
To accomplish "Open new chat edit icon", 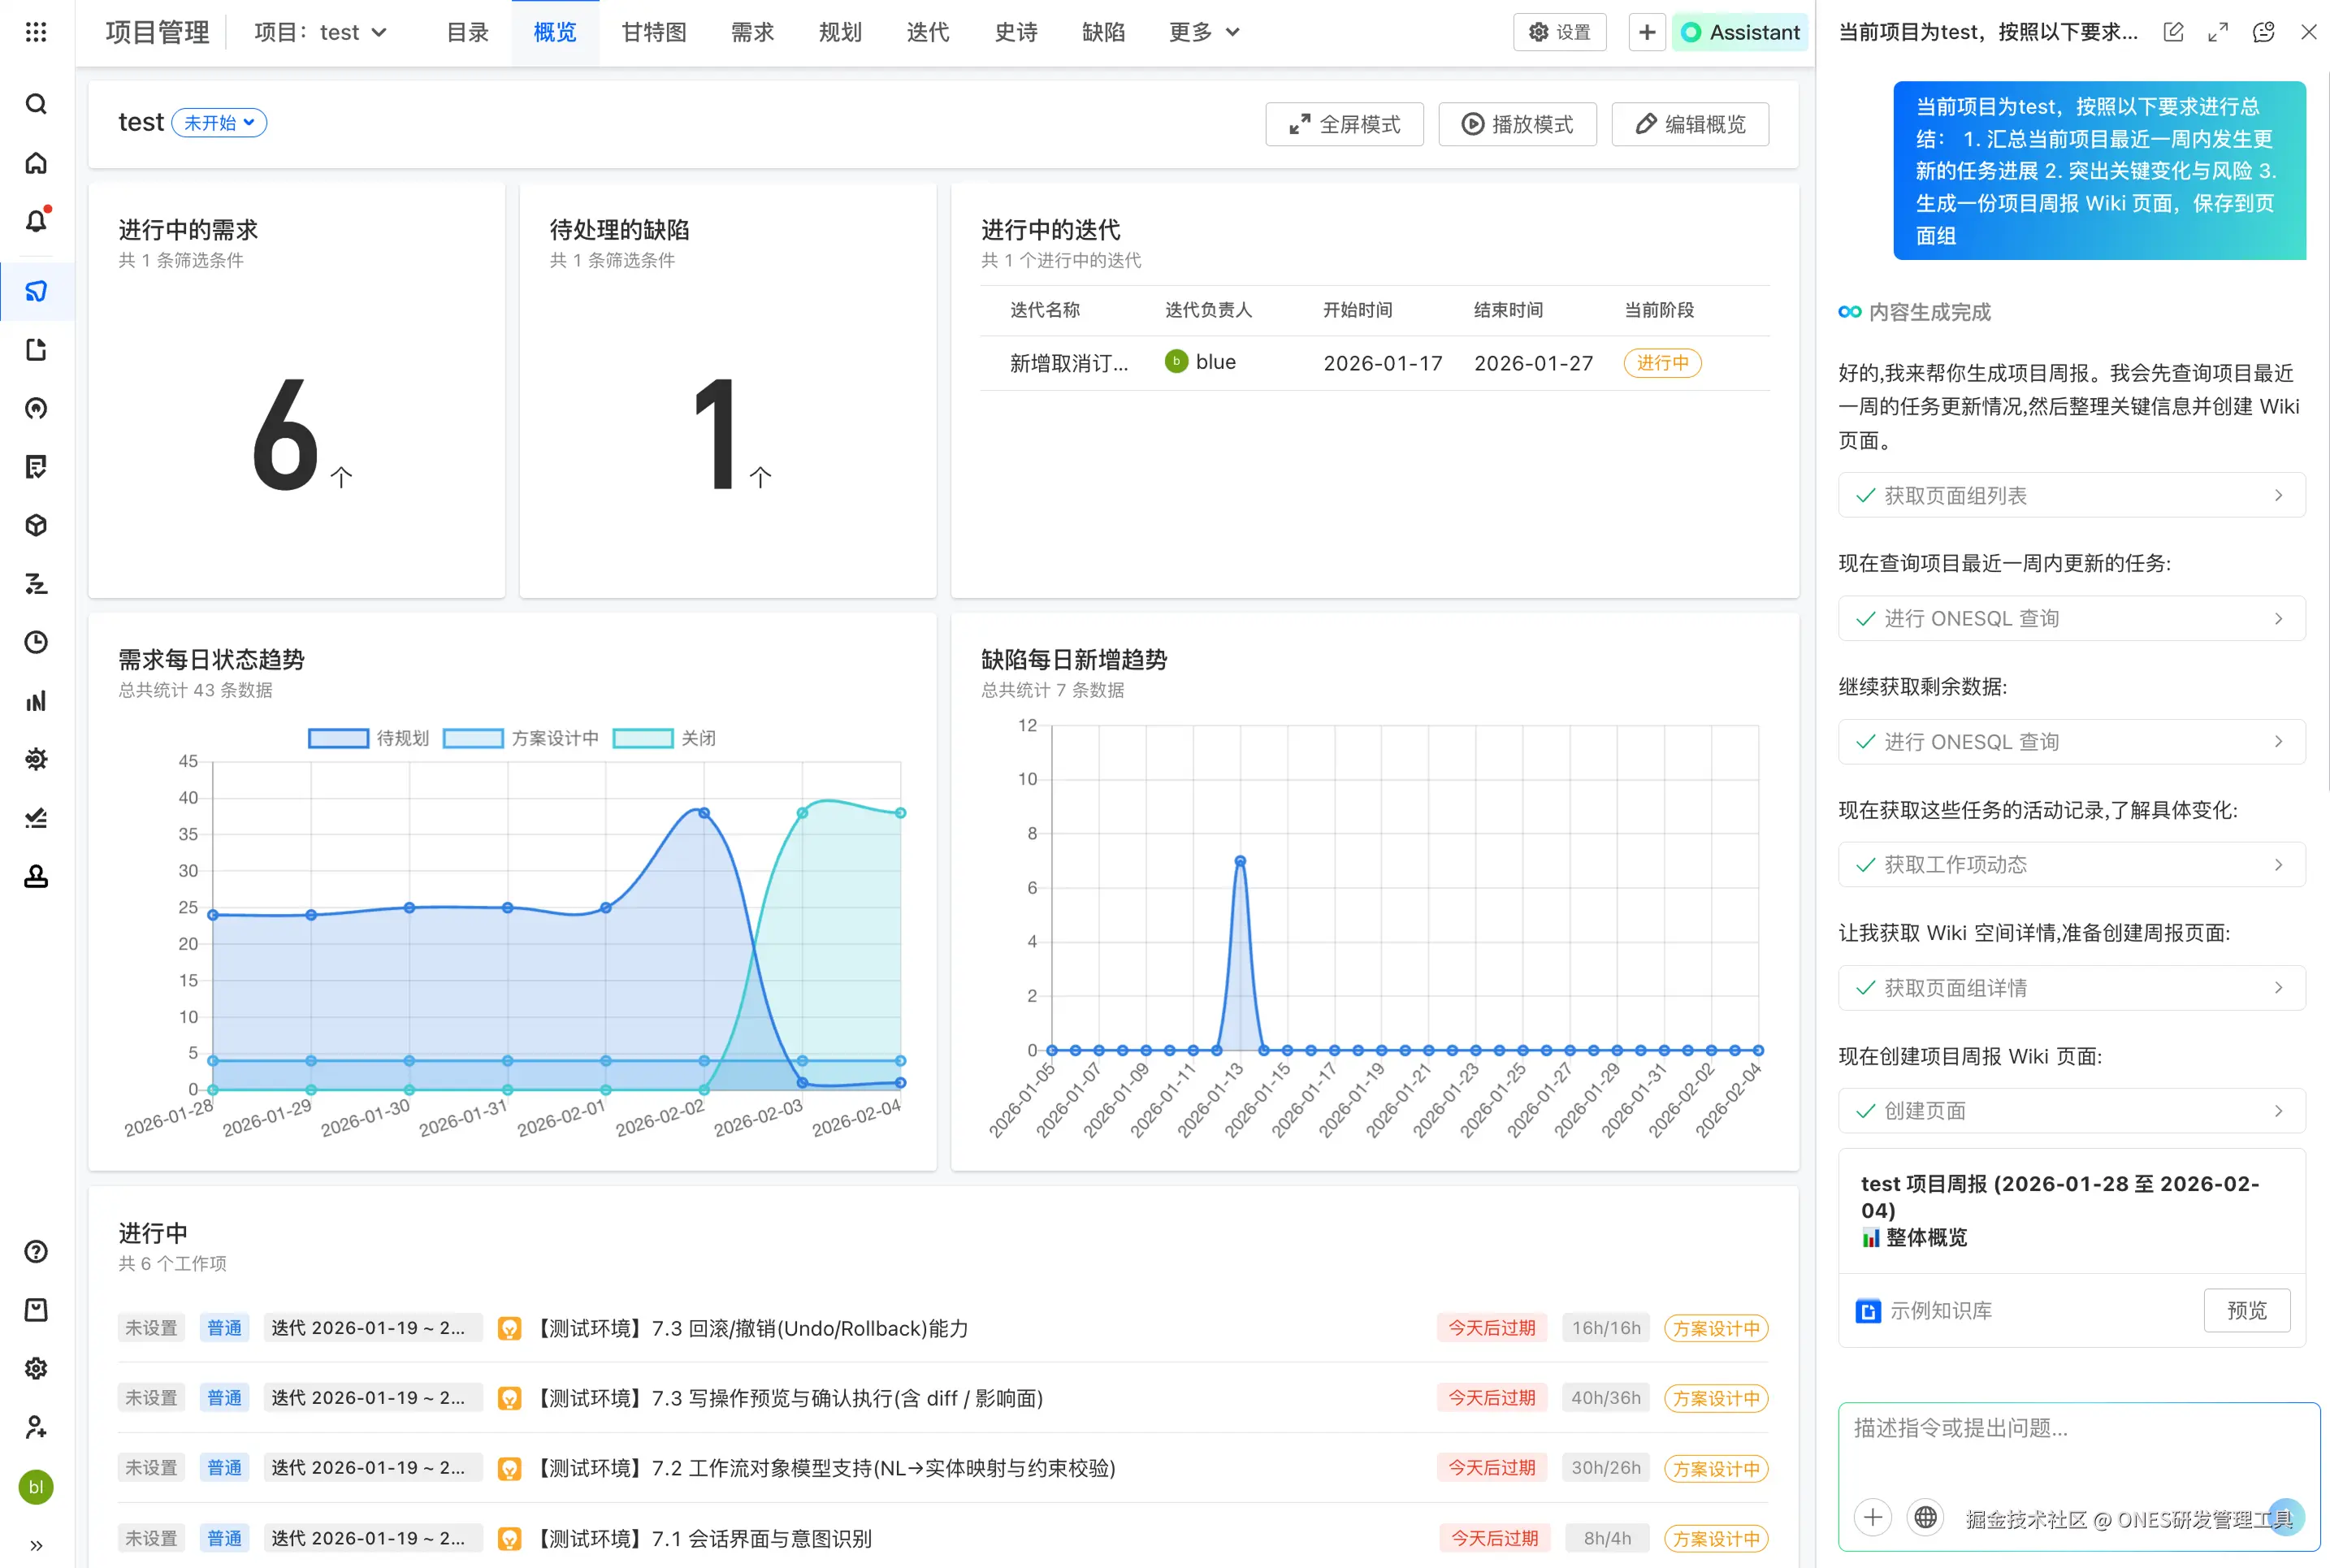I will (2173, 32).
